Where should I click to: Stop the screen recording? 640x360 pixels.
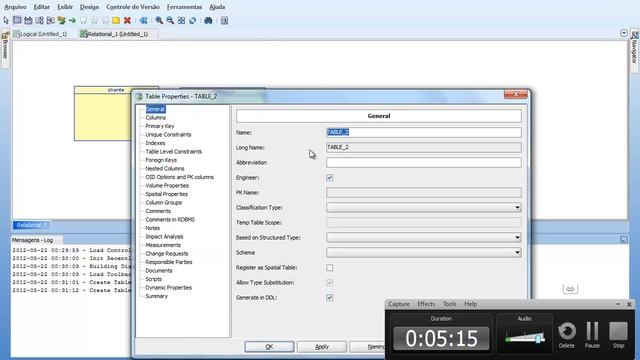point(618,335)
